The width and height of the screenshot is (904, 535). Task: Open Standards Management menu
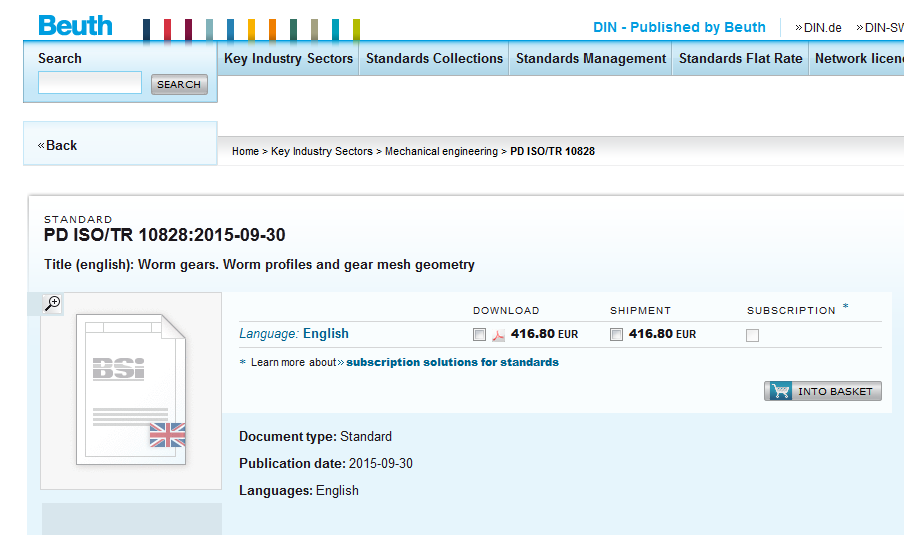coord(591,58)
